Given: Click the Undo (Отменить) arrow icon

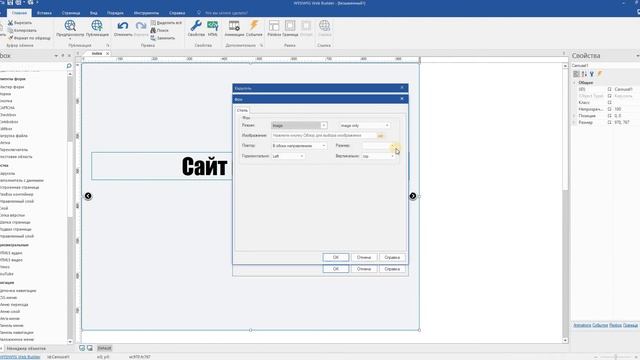Looking at the screenshot, I should 122,26.
